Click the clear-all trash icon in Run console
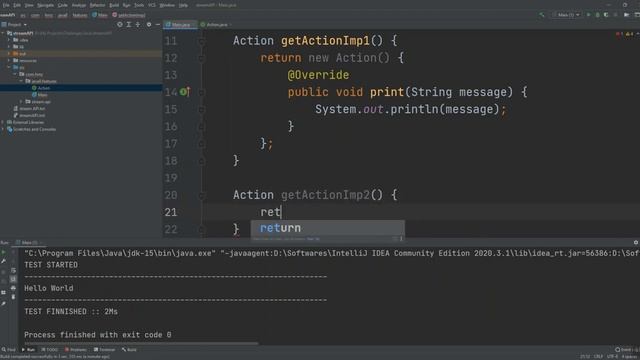Image resolution: width=640 pixels, height=360 pixels. [x=13, y=297]
